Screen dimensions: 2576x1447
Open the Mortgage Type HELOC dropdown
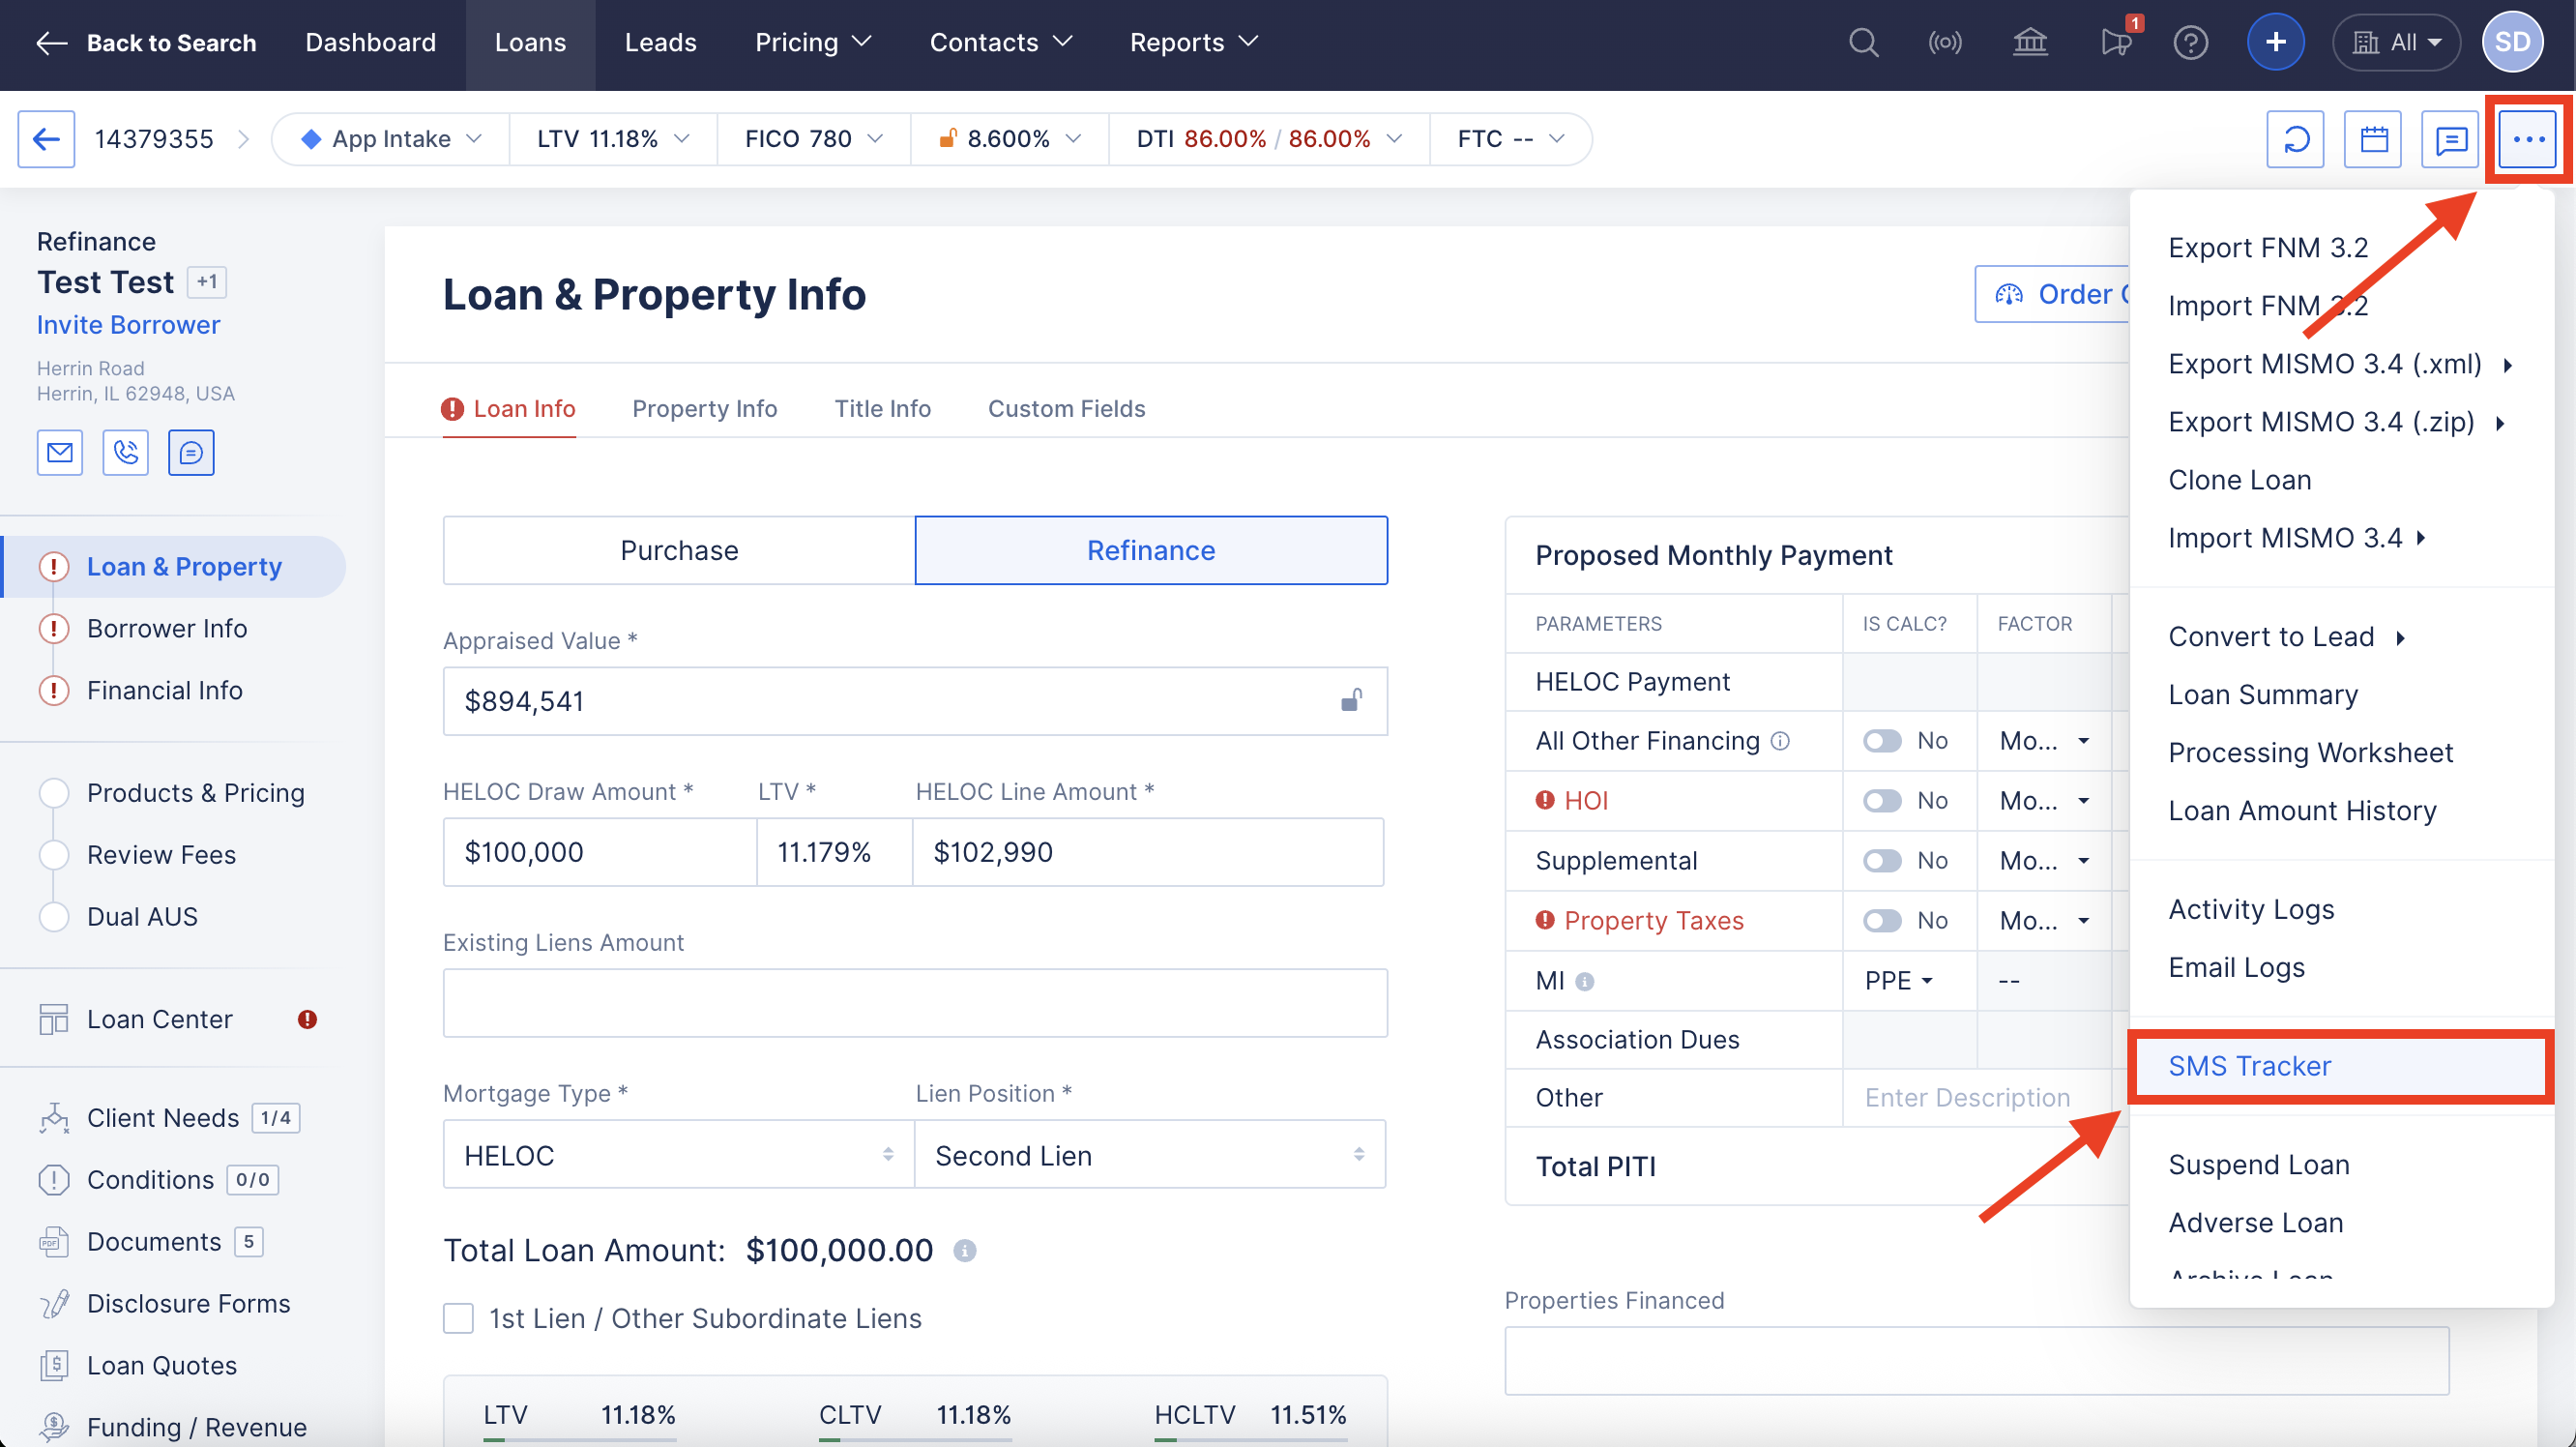[x=678, y=1155]
